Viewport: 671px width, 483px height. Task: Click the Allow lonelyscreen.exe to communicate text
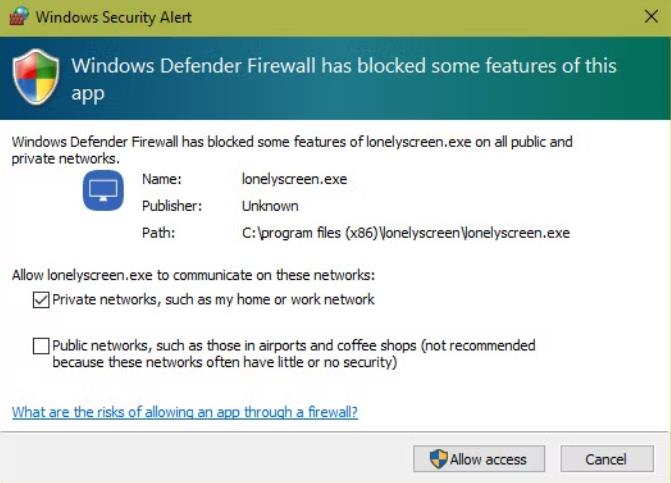193,275
